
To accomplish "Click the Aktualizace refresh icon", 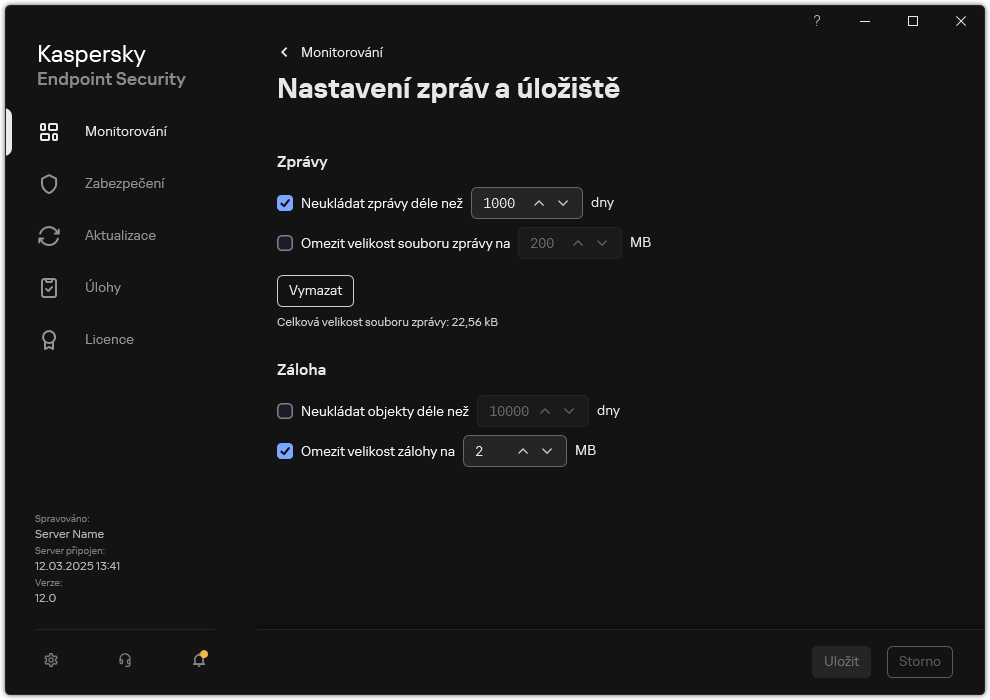I will tap(48, 235).
